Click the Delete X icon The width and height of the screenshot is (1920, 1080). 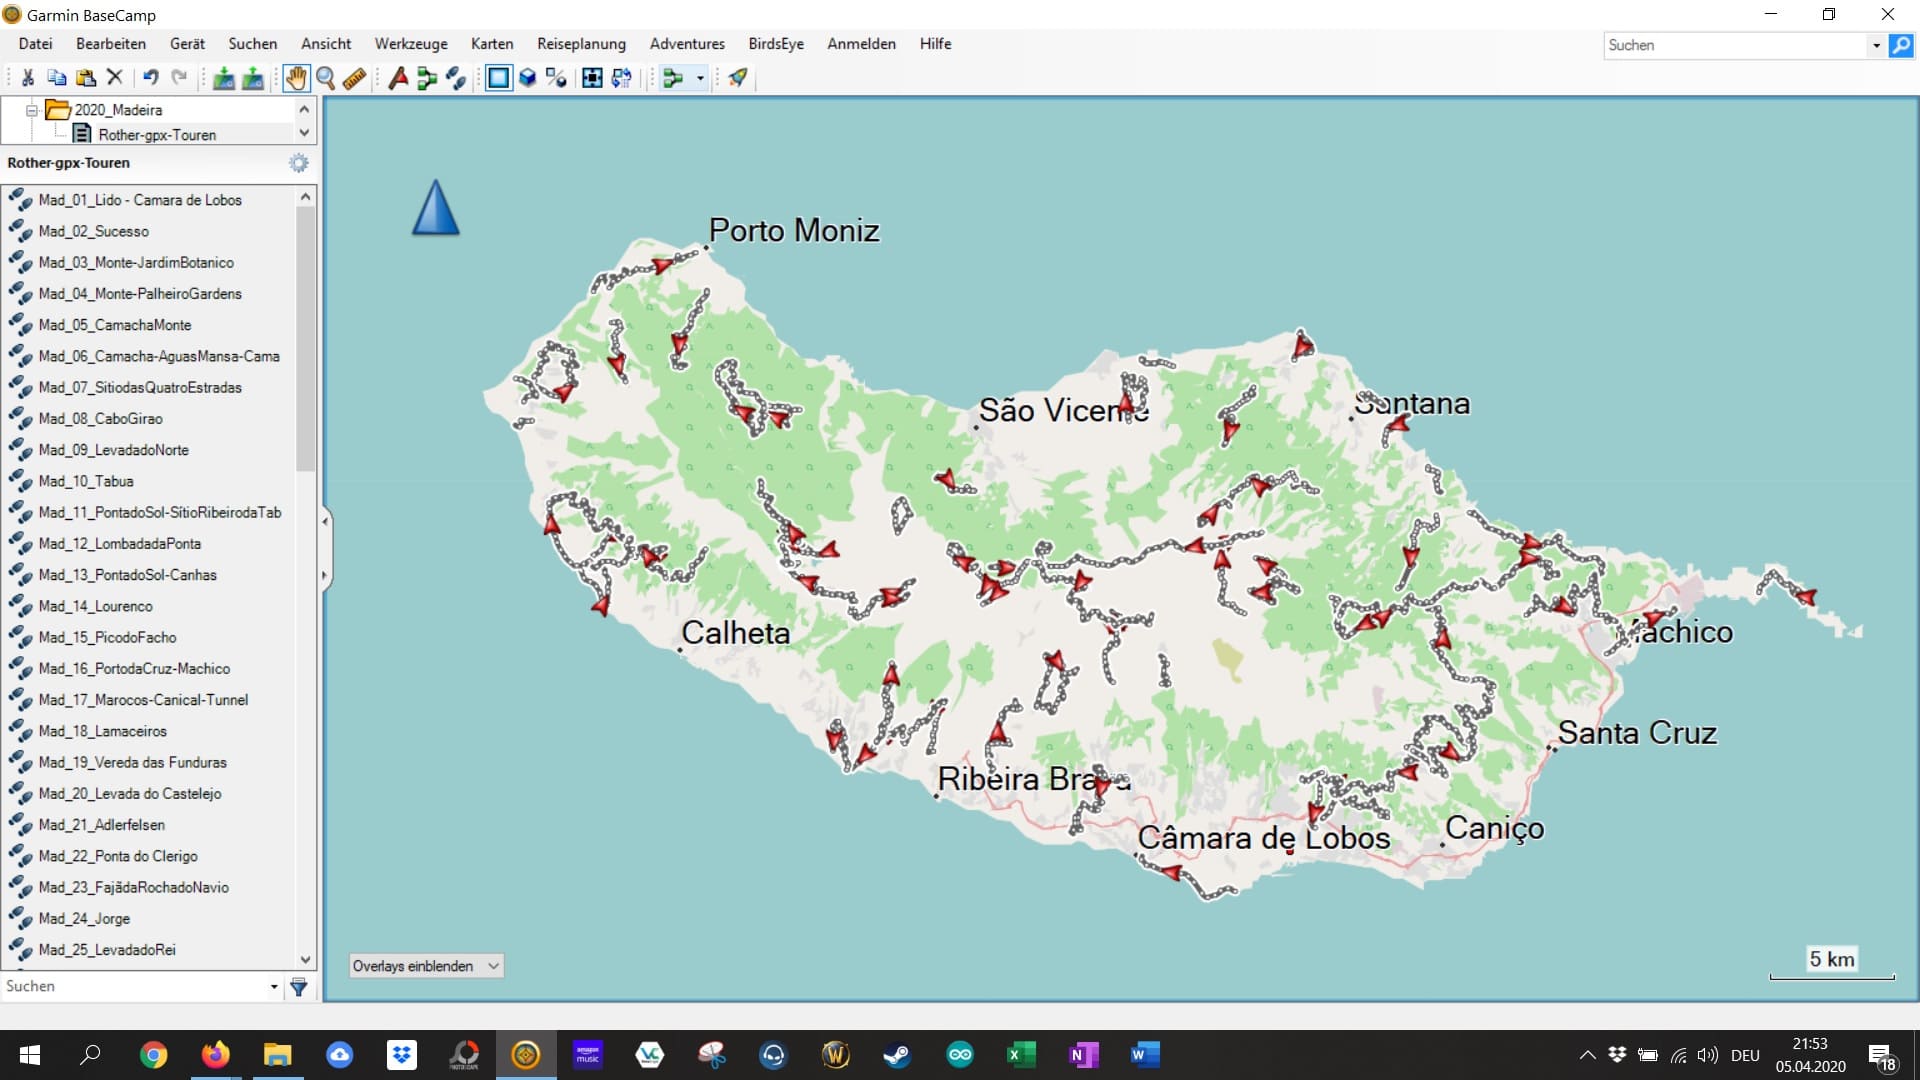click(x=115, y=78)
